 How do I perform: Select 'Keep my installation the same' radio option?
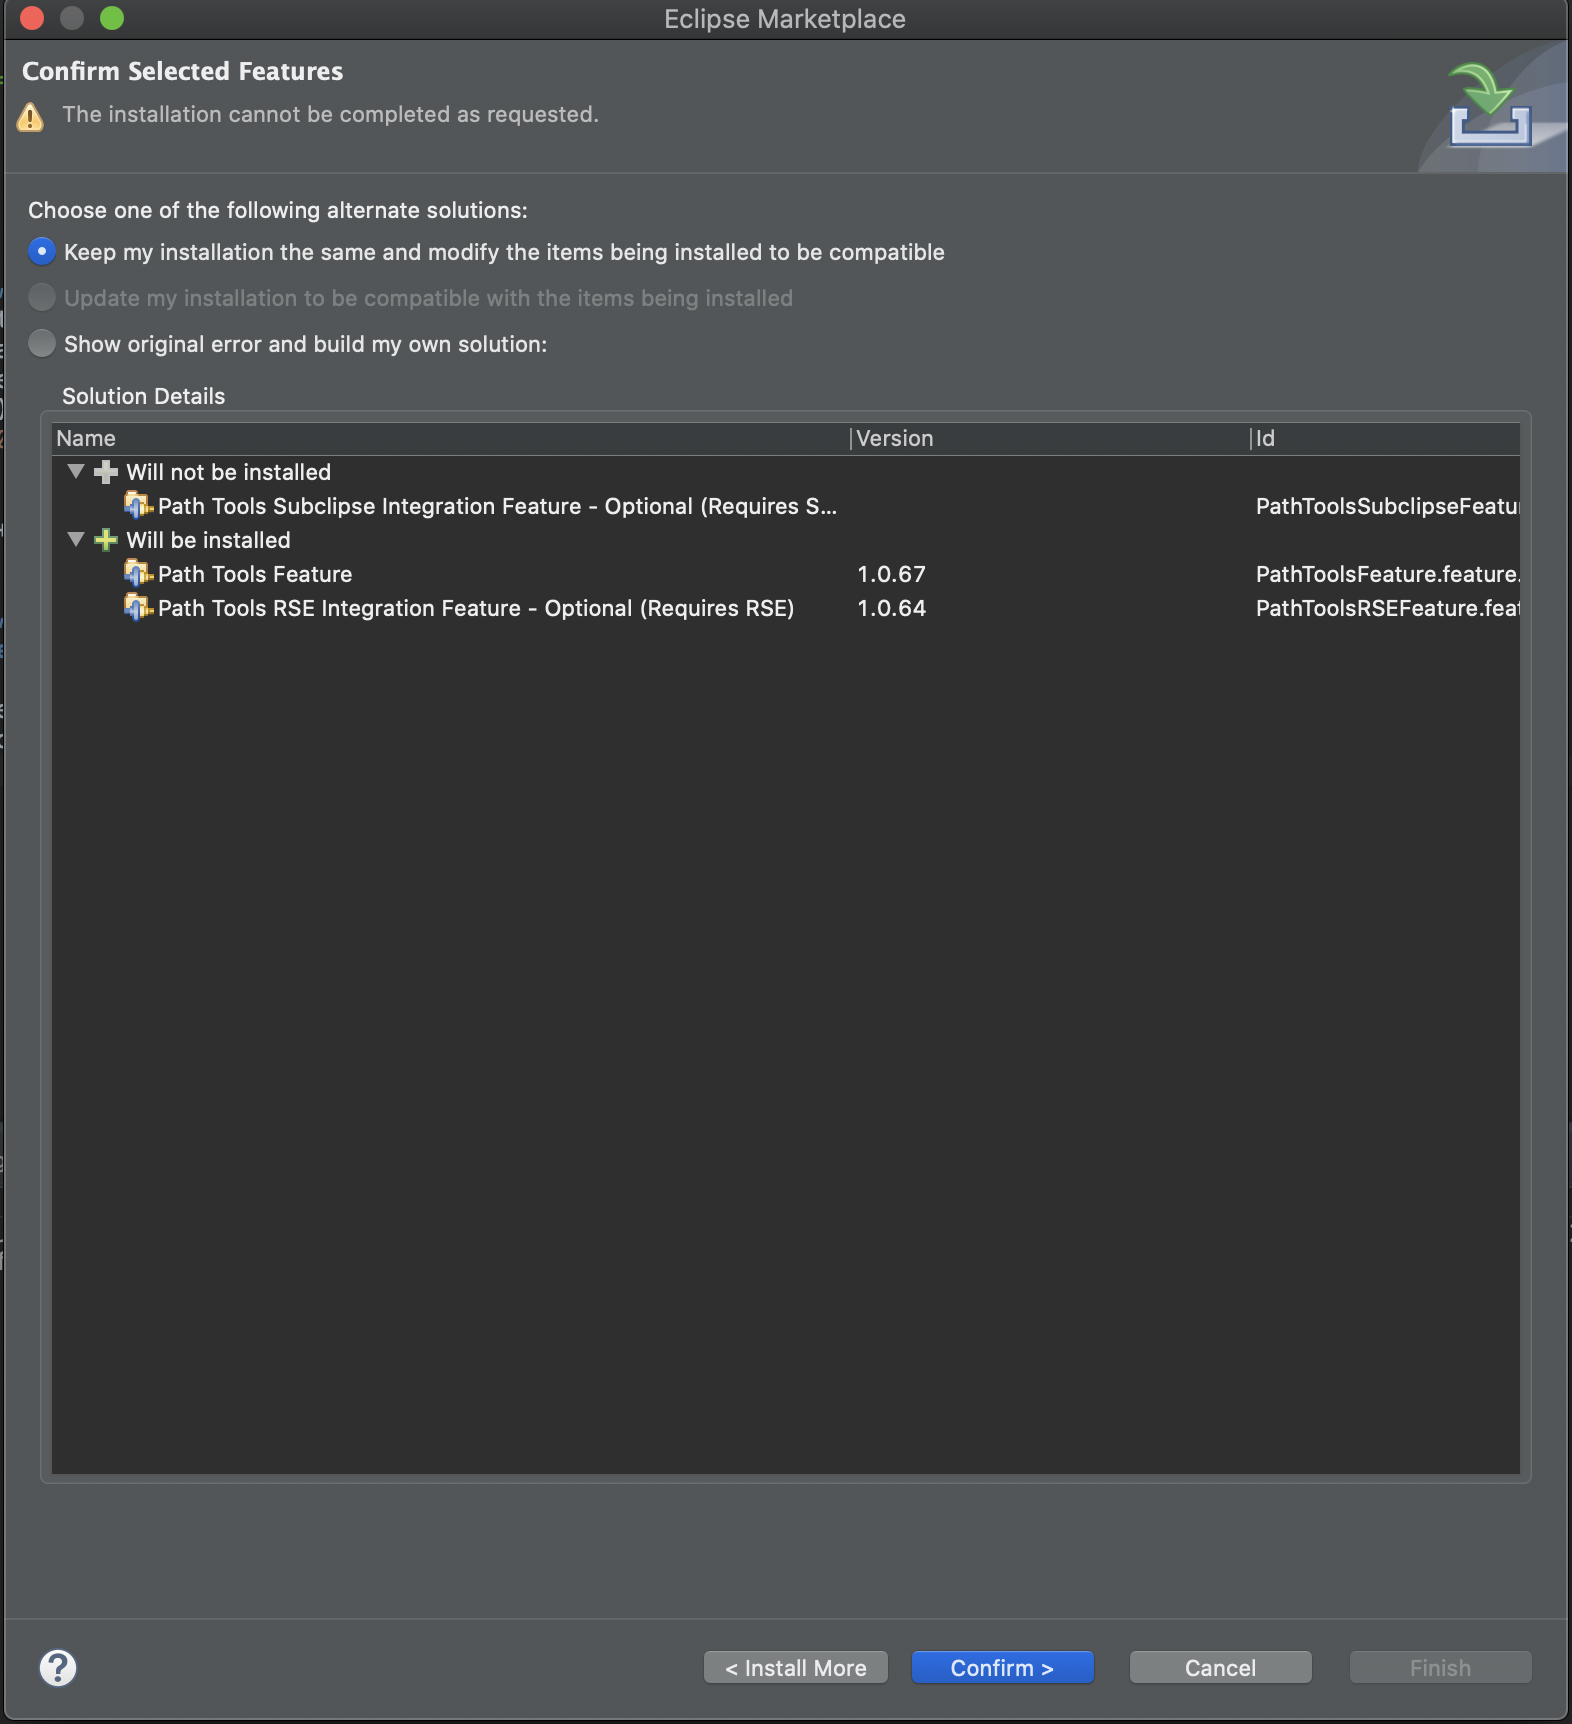coord(41,252)
